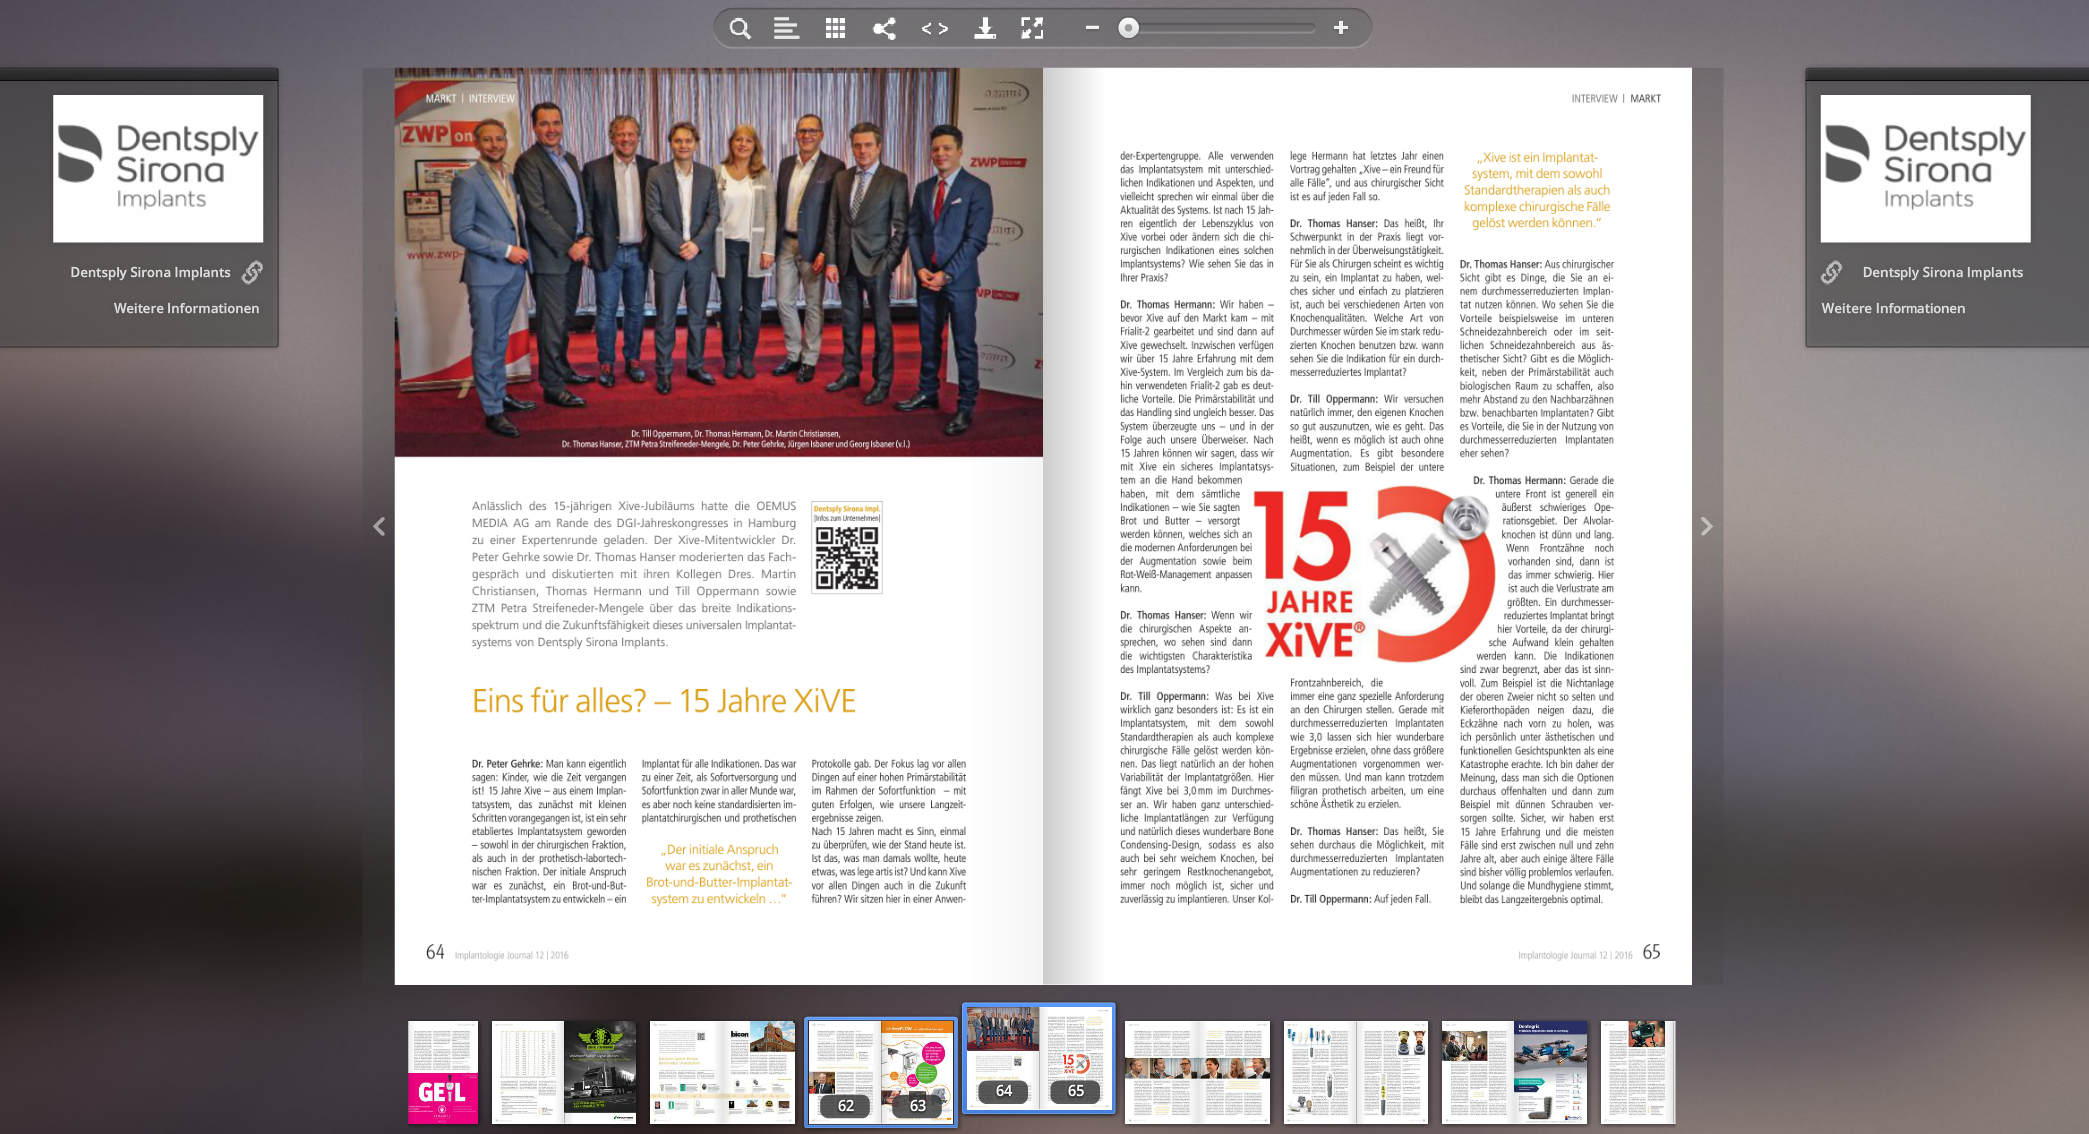Zoom out with the minus icon
The width and height of the screenshot is (2089, 1134).
point(1092,28)
